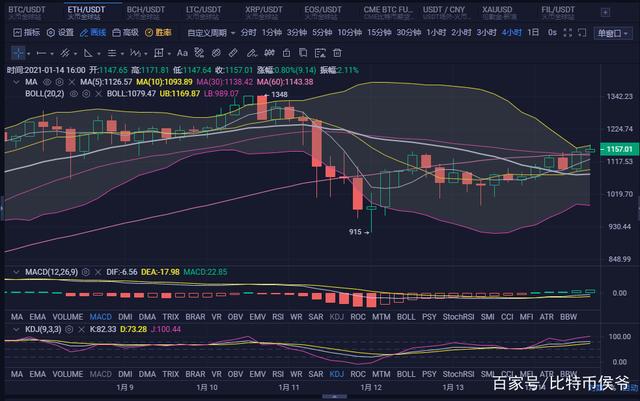
Task: Switch to the LTC/USDT tab
Action: [x=204, y=13]
